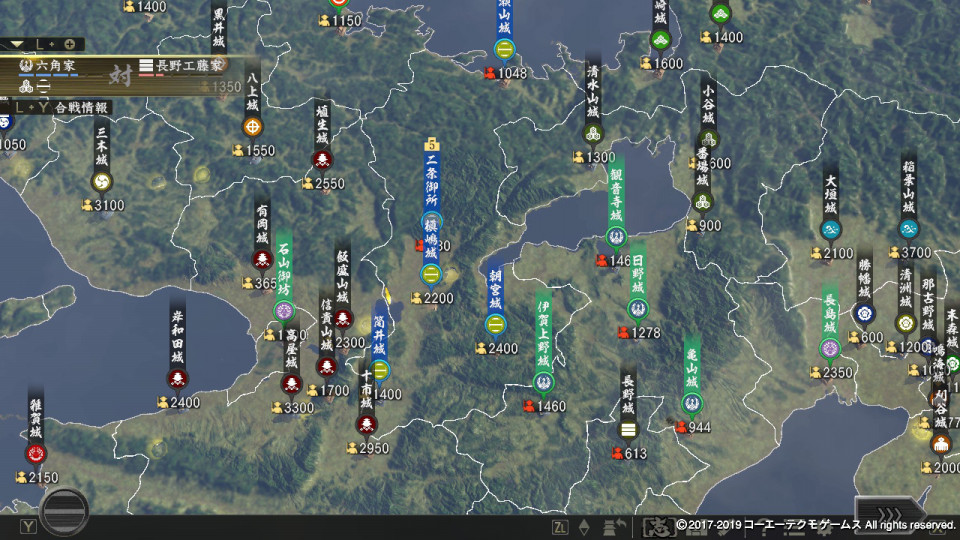Image resolution: width=960 pixels, height=540 pixels.
Task: Click the 三木城 yellow swirl crest marker
Action: 102,182
